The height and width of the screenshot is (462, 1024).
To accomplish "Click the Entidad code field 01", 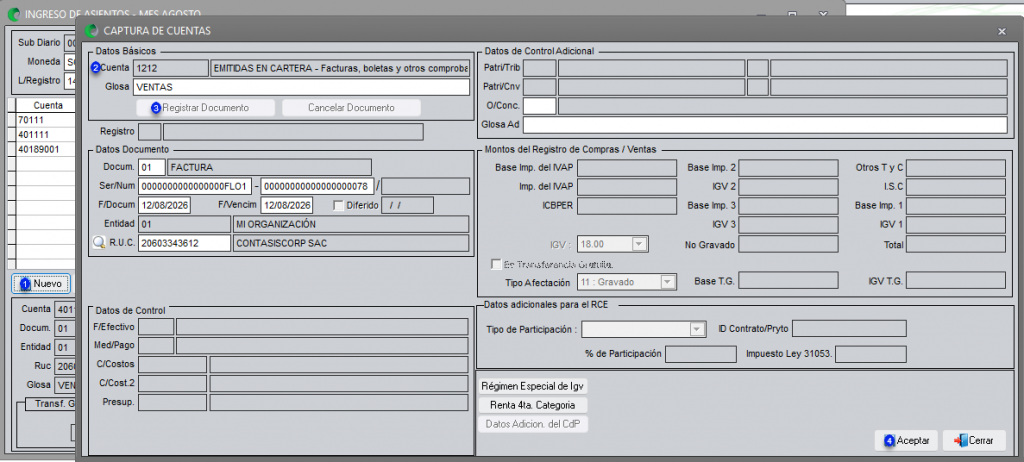I will 184,224.
